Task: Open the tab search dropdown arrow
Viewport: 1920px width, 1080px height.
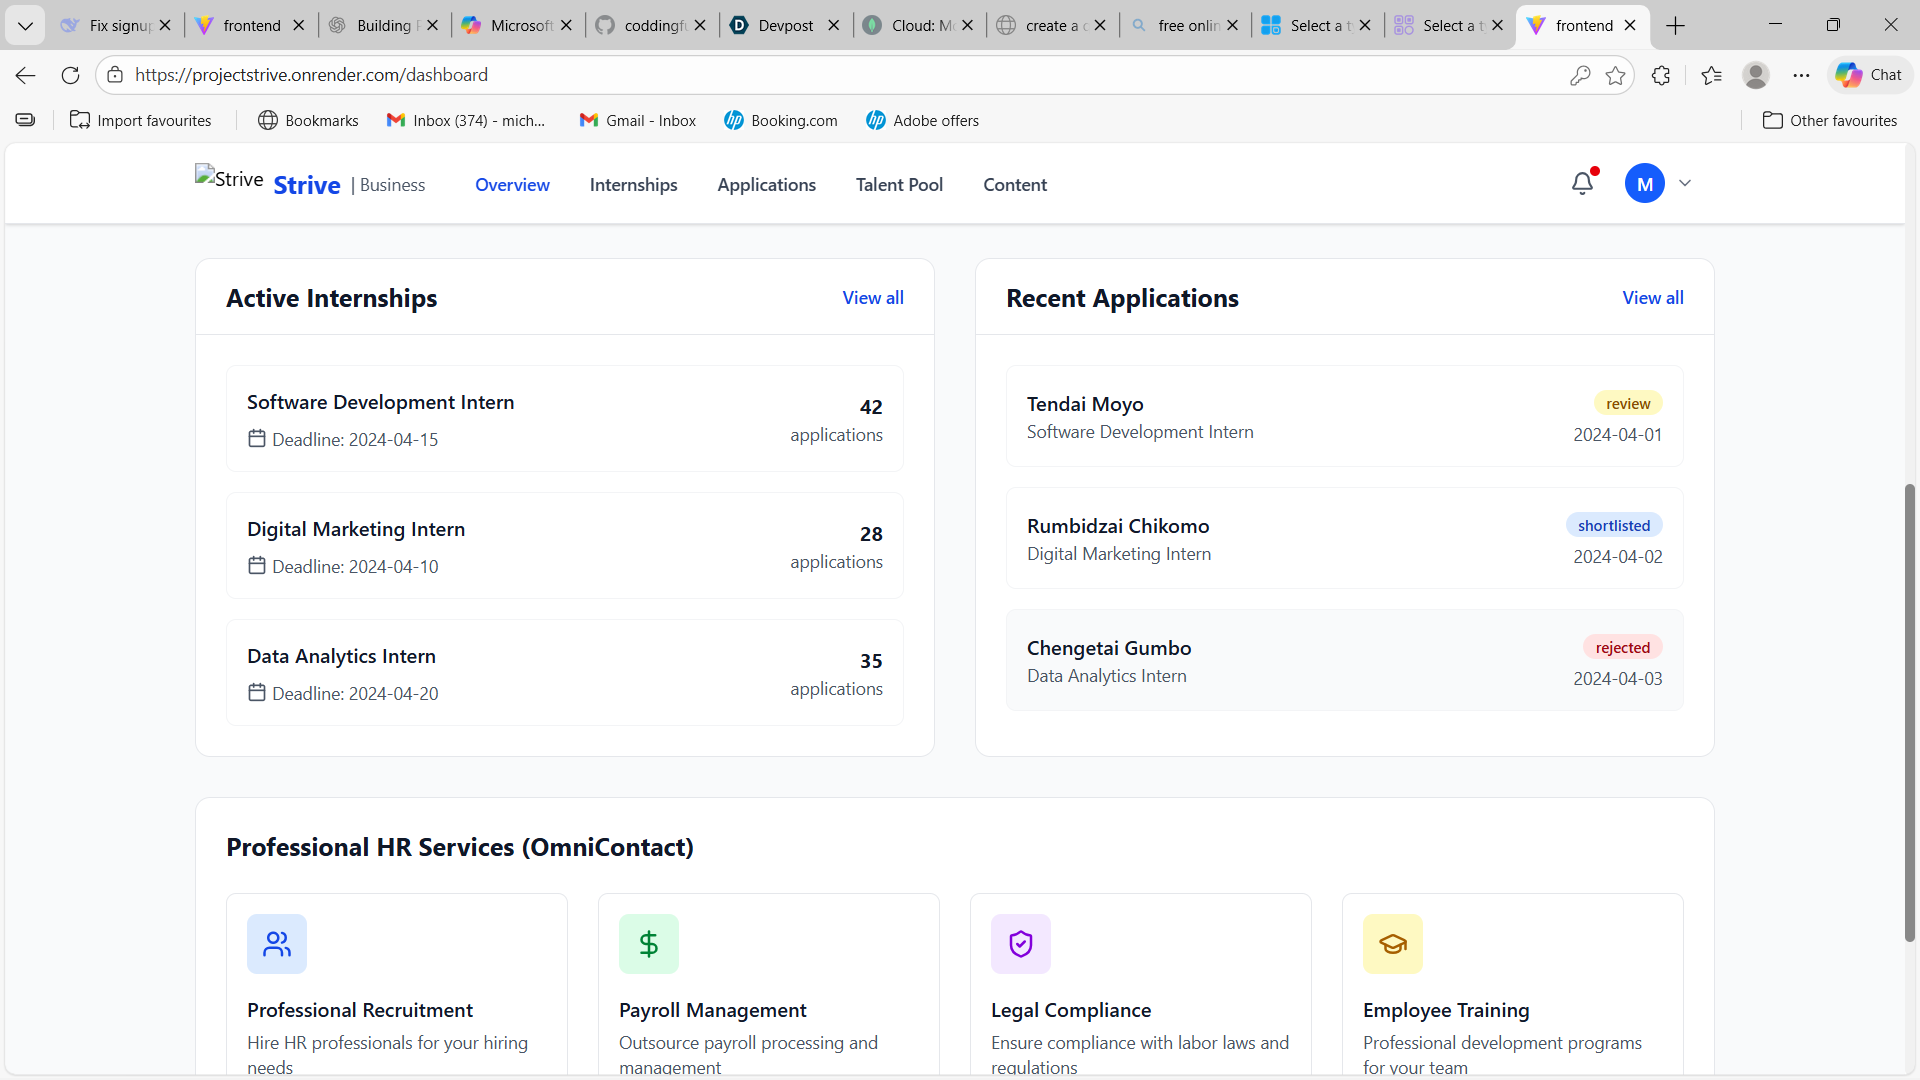Action: (25, 25)
